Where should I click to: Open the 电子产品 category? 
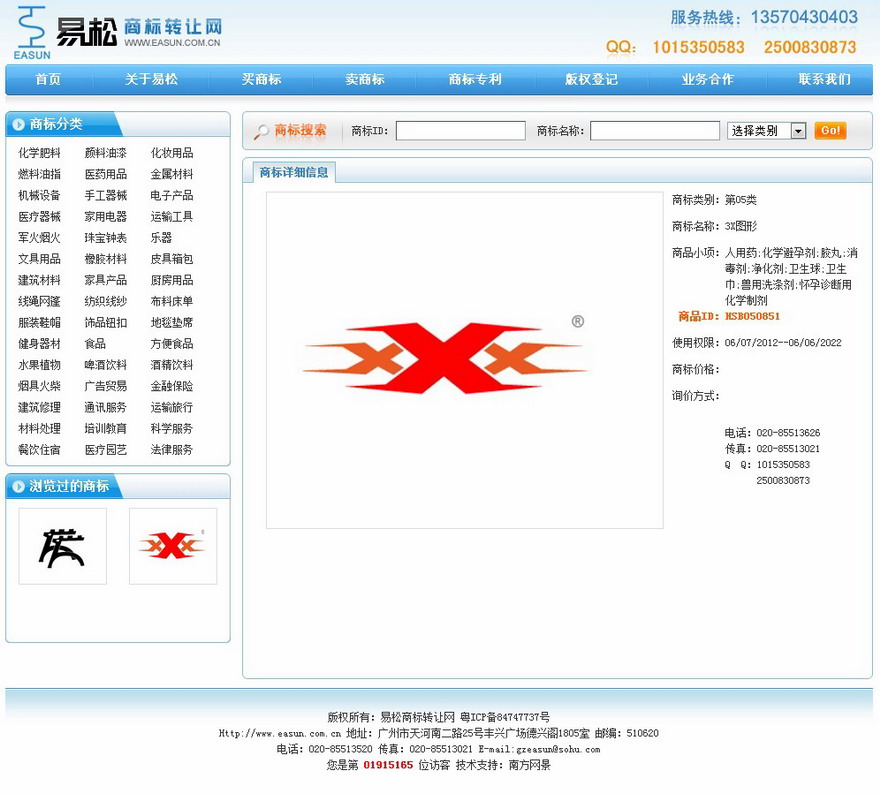[172, 195]
